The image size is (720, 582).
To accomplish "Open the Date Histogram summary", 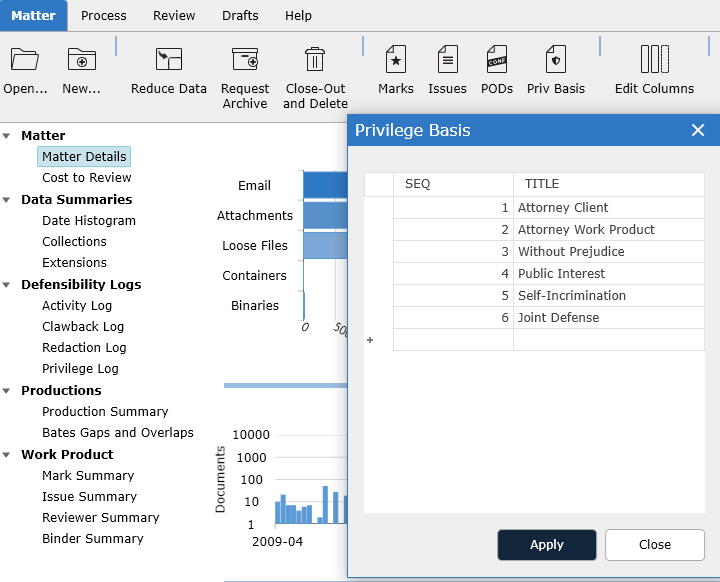I will pyautogui.click(x=89, y=220).
